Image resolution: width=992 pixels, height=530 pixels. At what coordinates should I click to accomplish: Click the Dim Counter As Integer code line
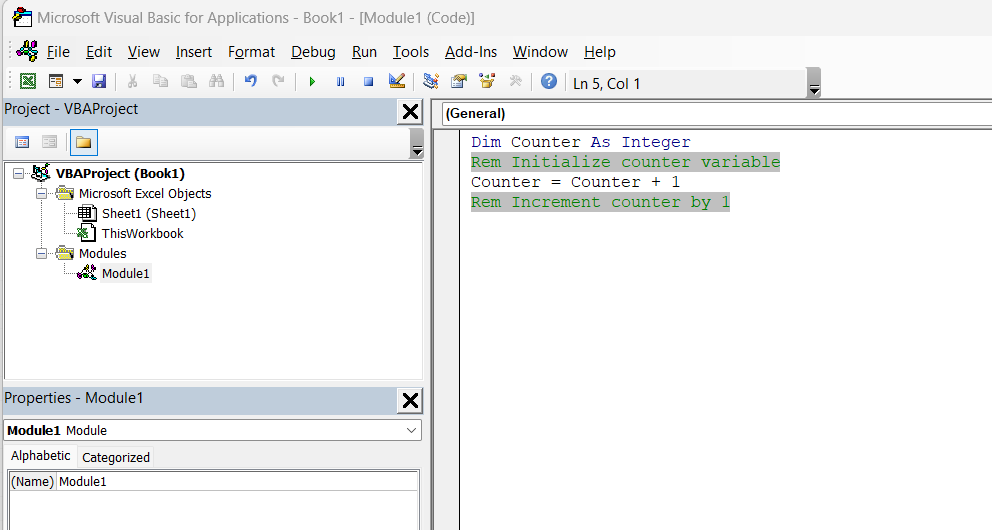coord(581,142)
